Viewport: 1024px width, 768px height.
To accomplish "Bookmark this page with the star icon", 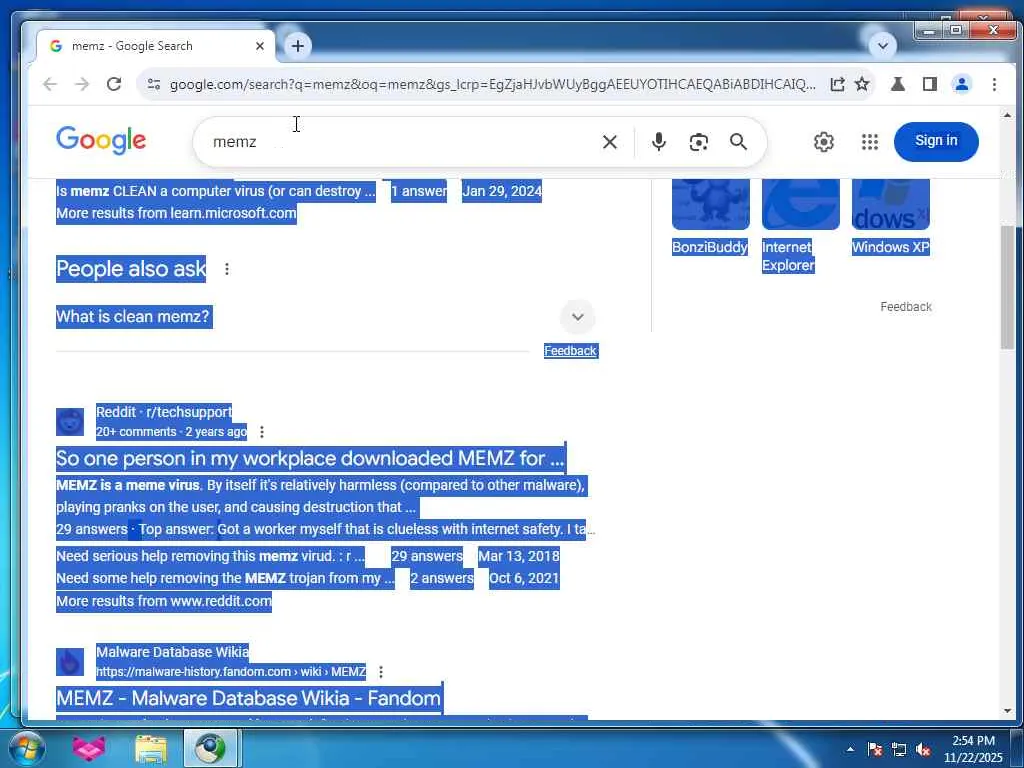I will 862,84.
